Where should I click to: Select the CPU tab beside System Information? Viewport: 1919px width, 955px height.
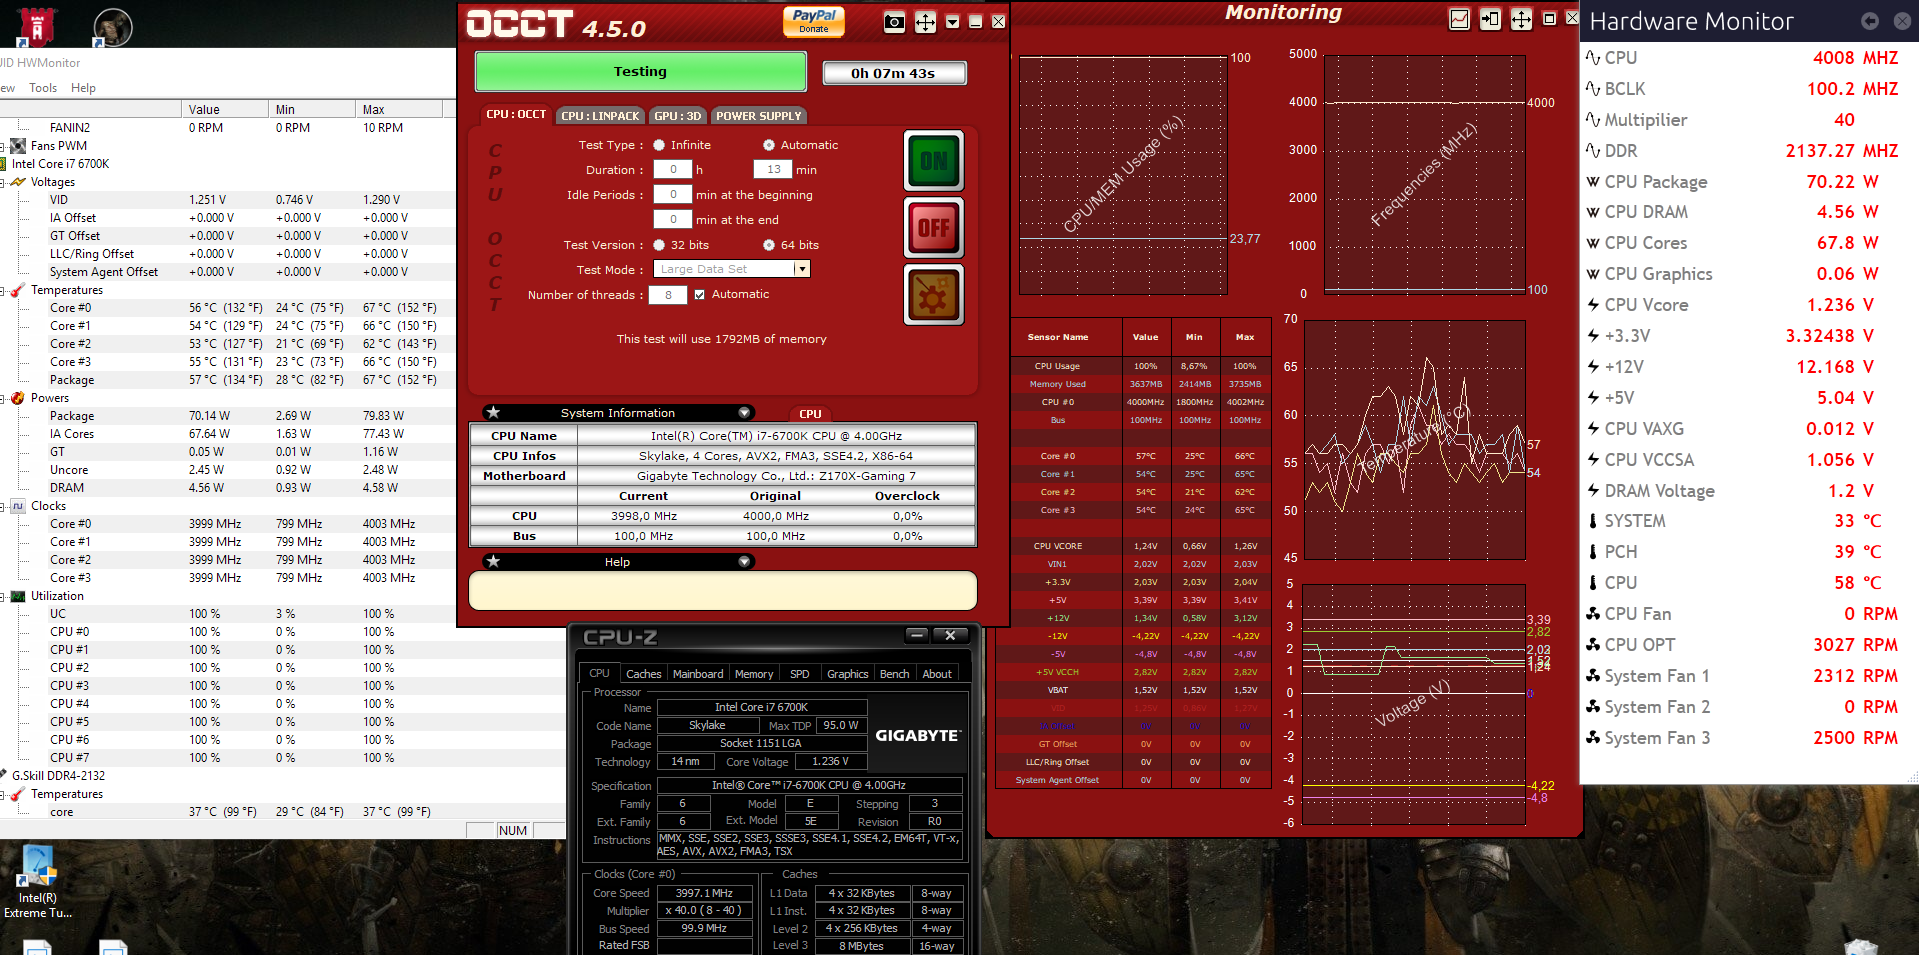(810, 414)
